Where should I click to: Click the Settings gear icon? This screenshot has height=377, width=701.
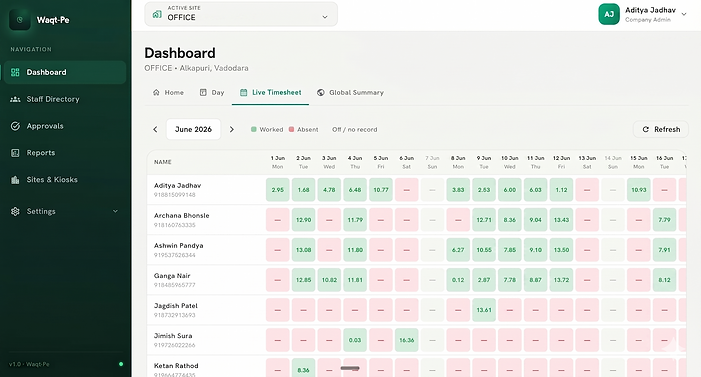tap(15, 211)
